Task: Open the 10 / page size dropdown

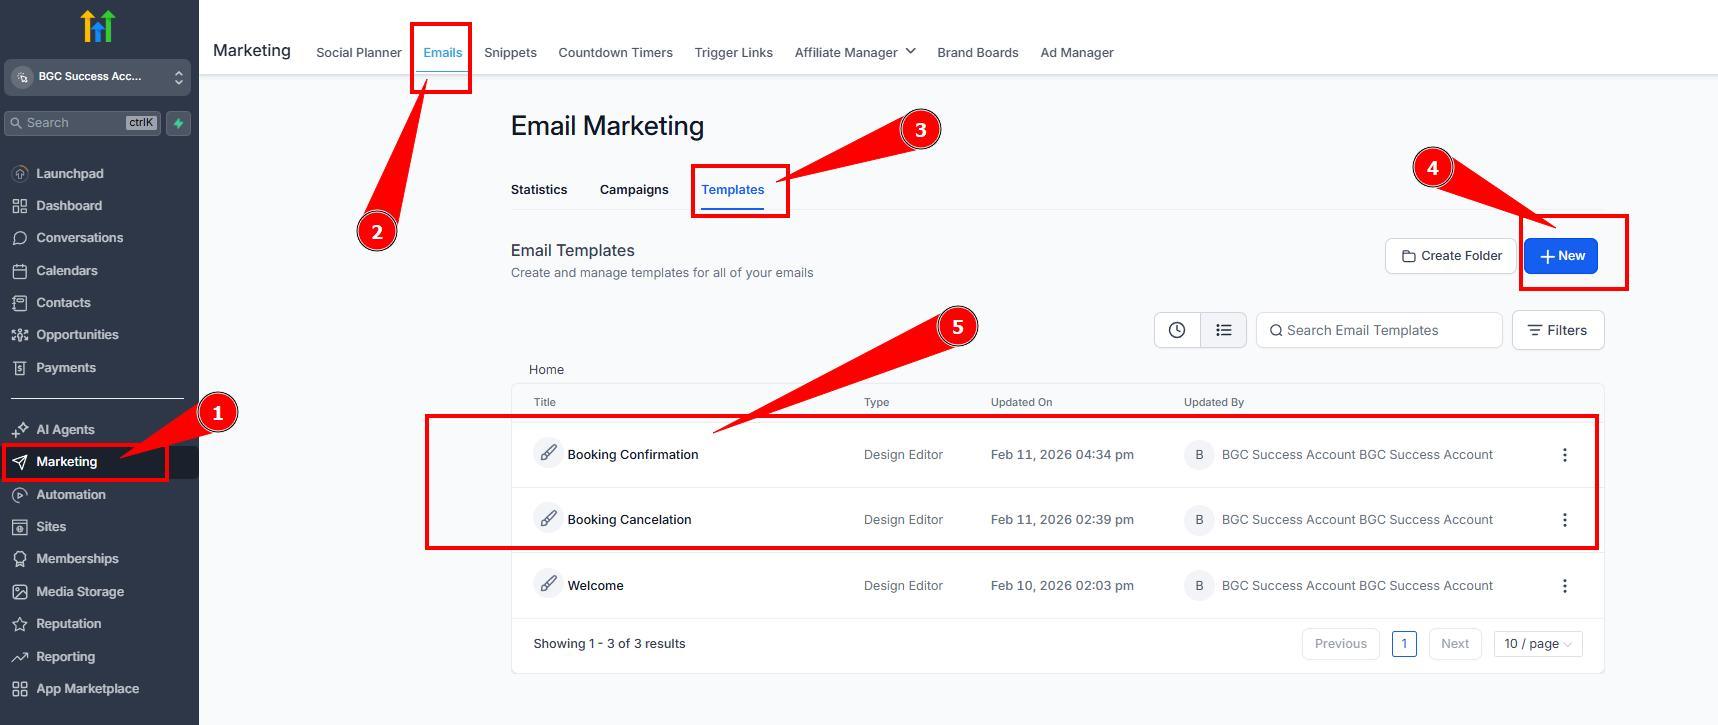Action: [x=1537, y=644]
